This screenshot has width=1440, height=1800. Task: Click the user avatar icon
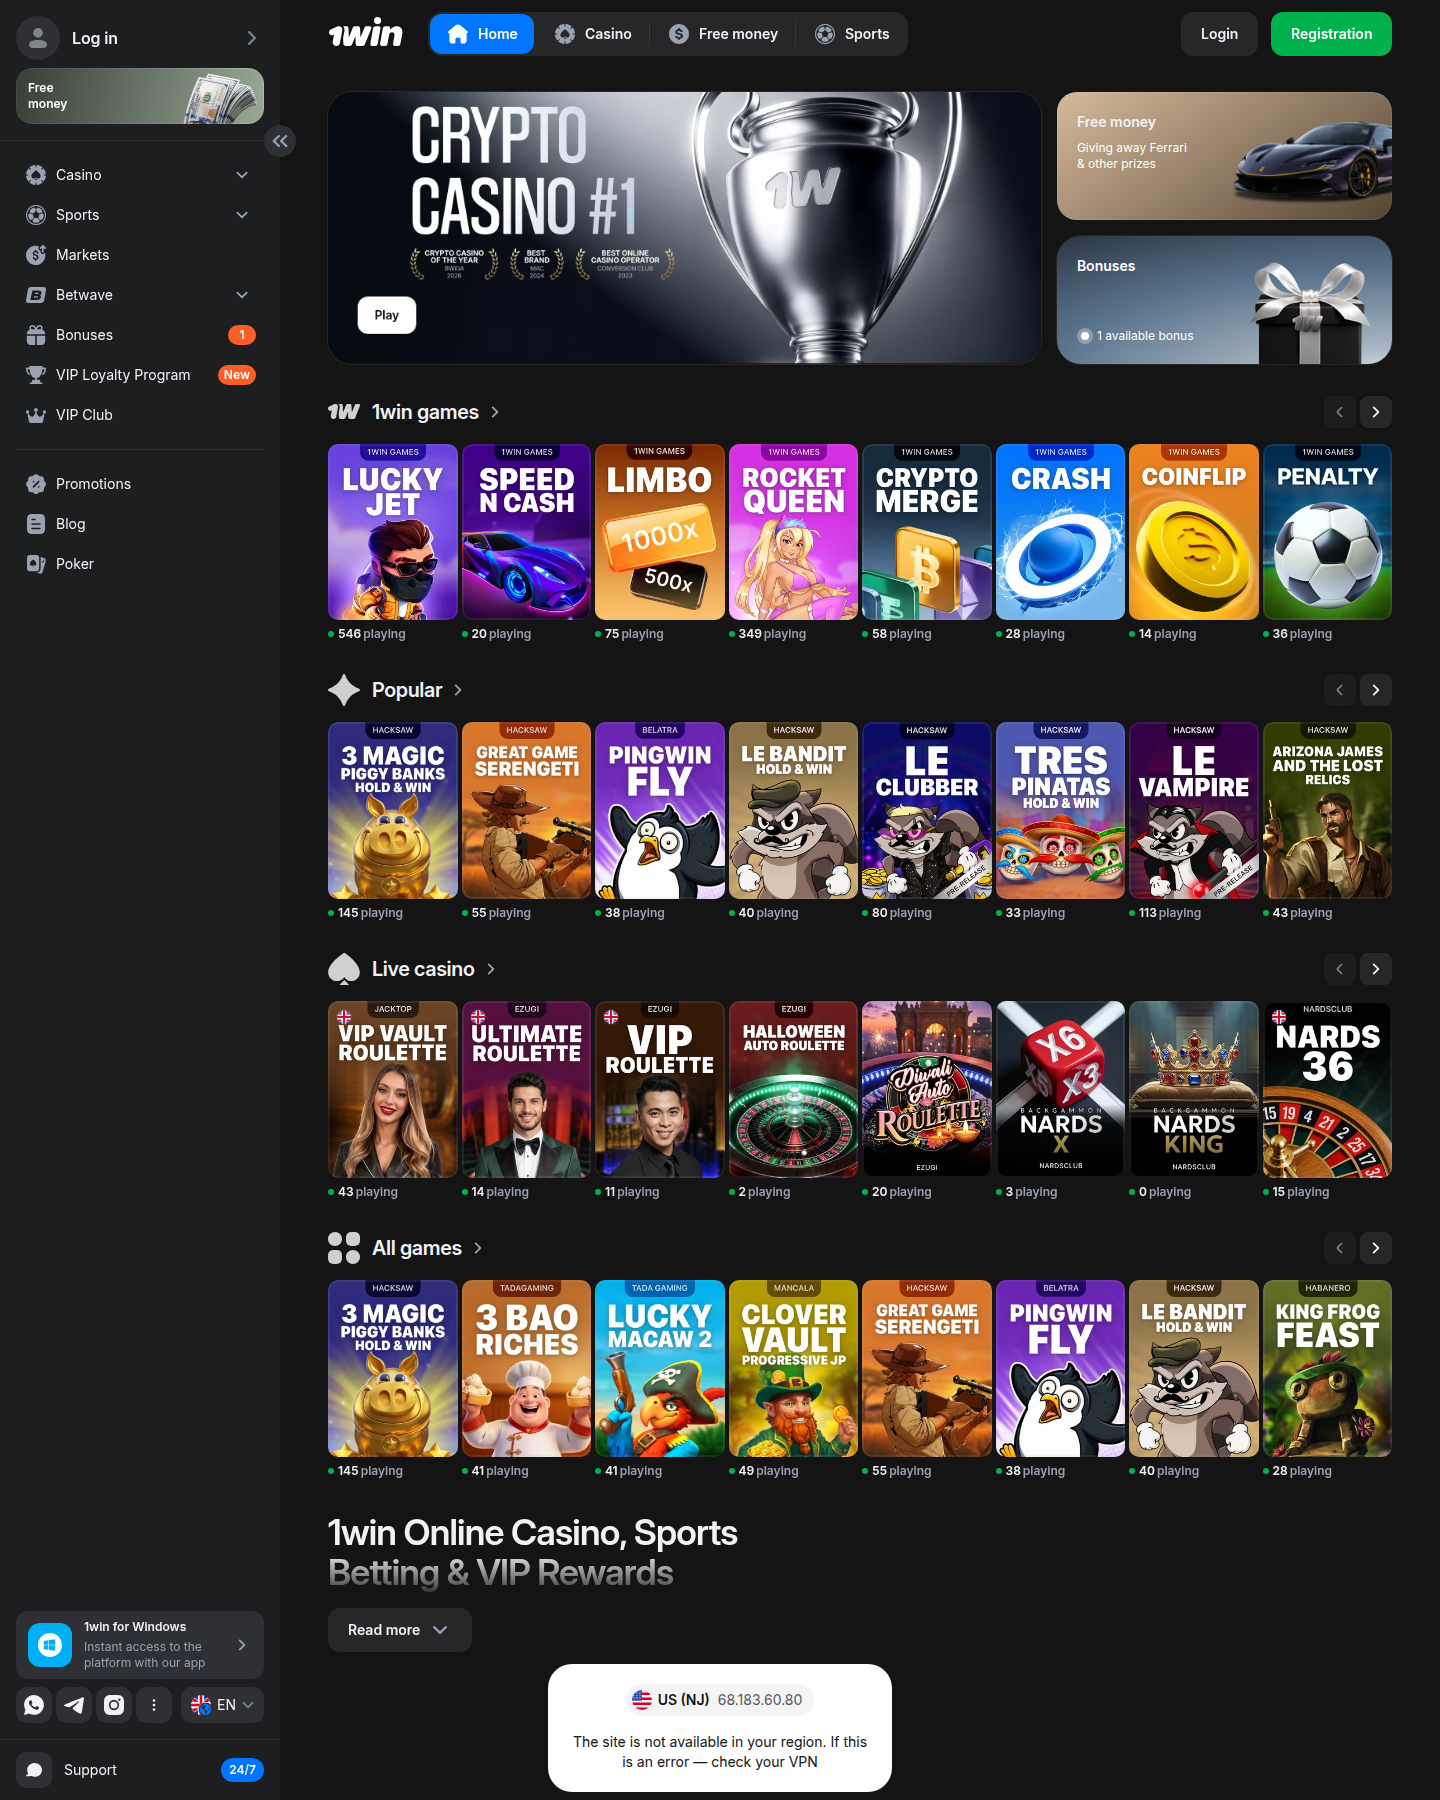pos(38,38)
